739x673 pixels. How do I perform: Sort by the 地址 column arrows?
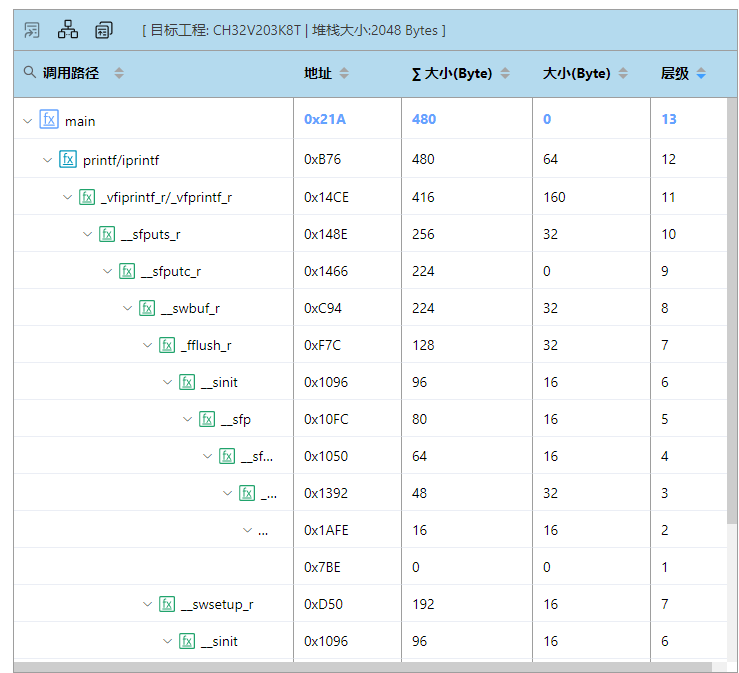pos(345,73)
